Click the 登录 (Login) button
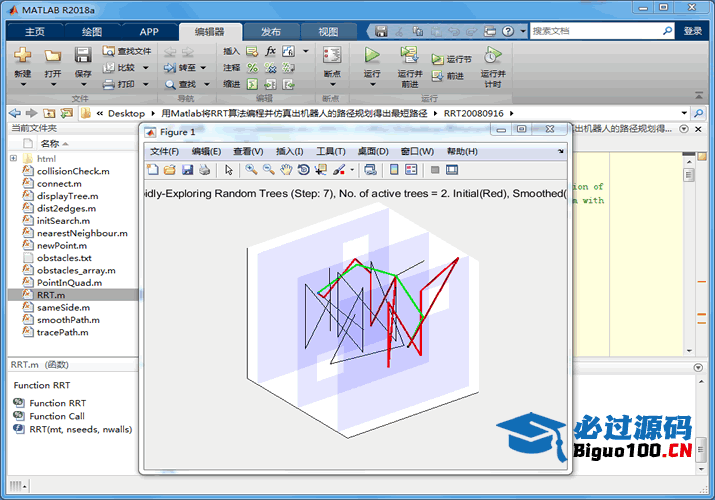 693,31
